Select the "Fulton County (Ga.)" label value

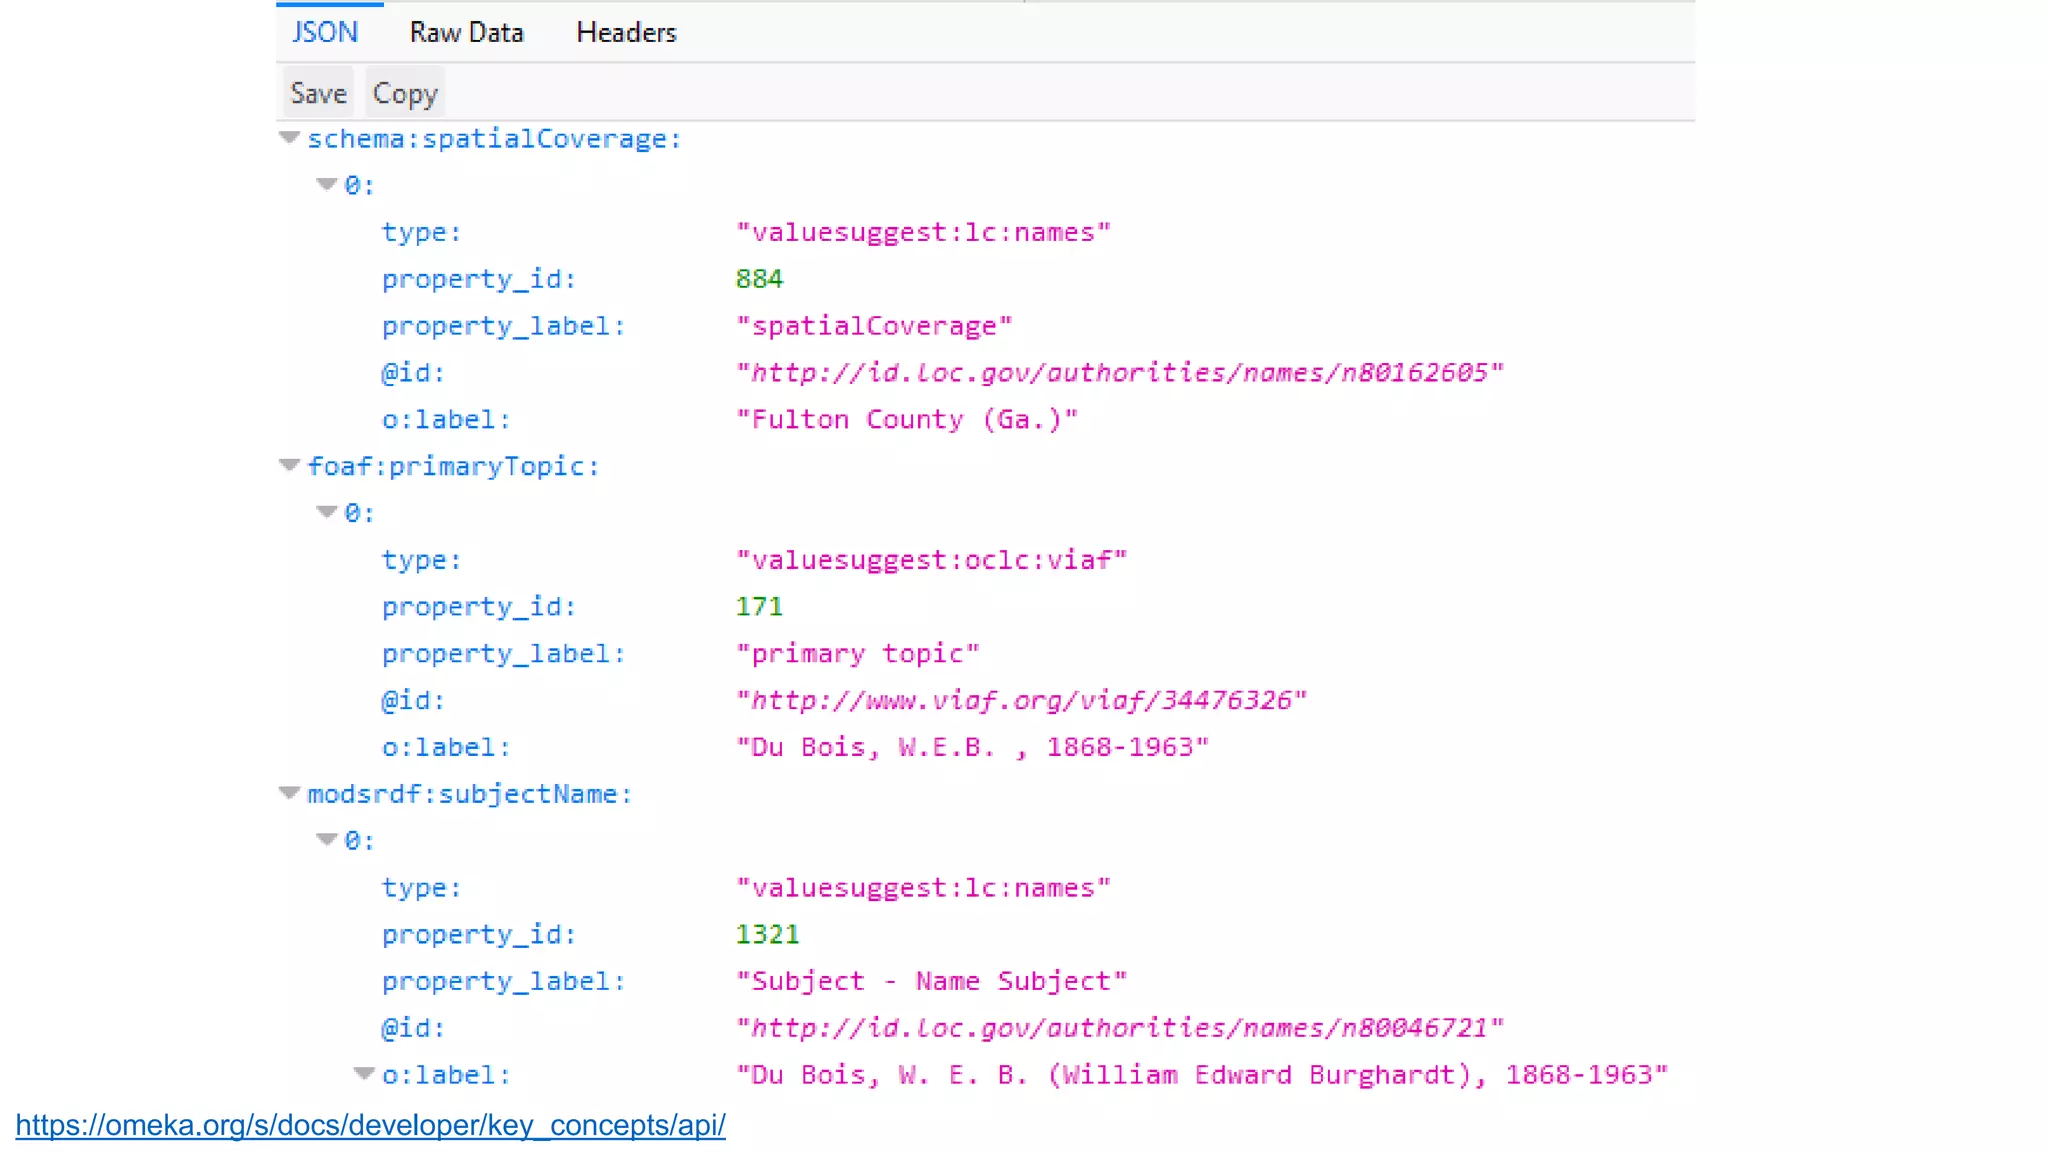point(907,420)
